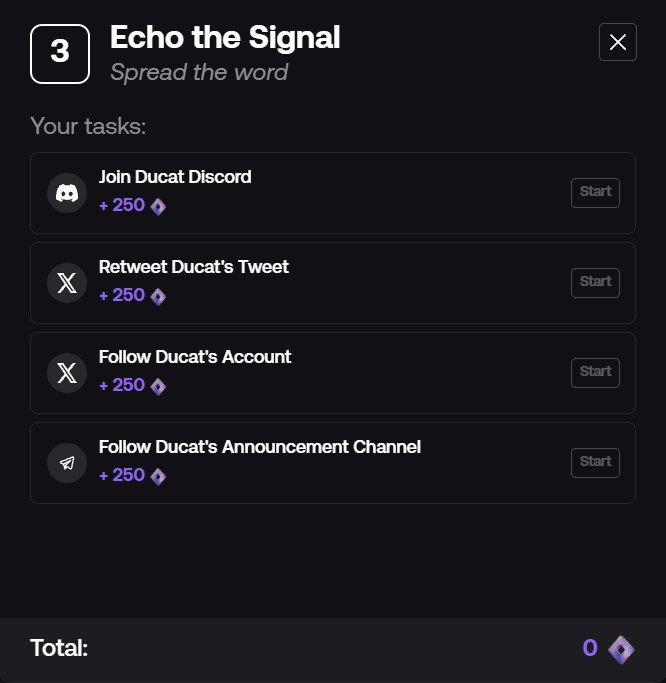Viewport: 666px width, 683px height.
Task: Click the gem icon under Retweet Ducat's Tweet
Action: click(158, 297)
